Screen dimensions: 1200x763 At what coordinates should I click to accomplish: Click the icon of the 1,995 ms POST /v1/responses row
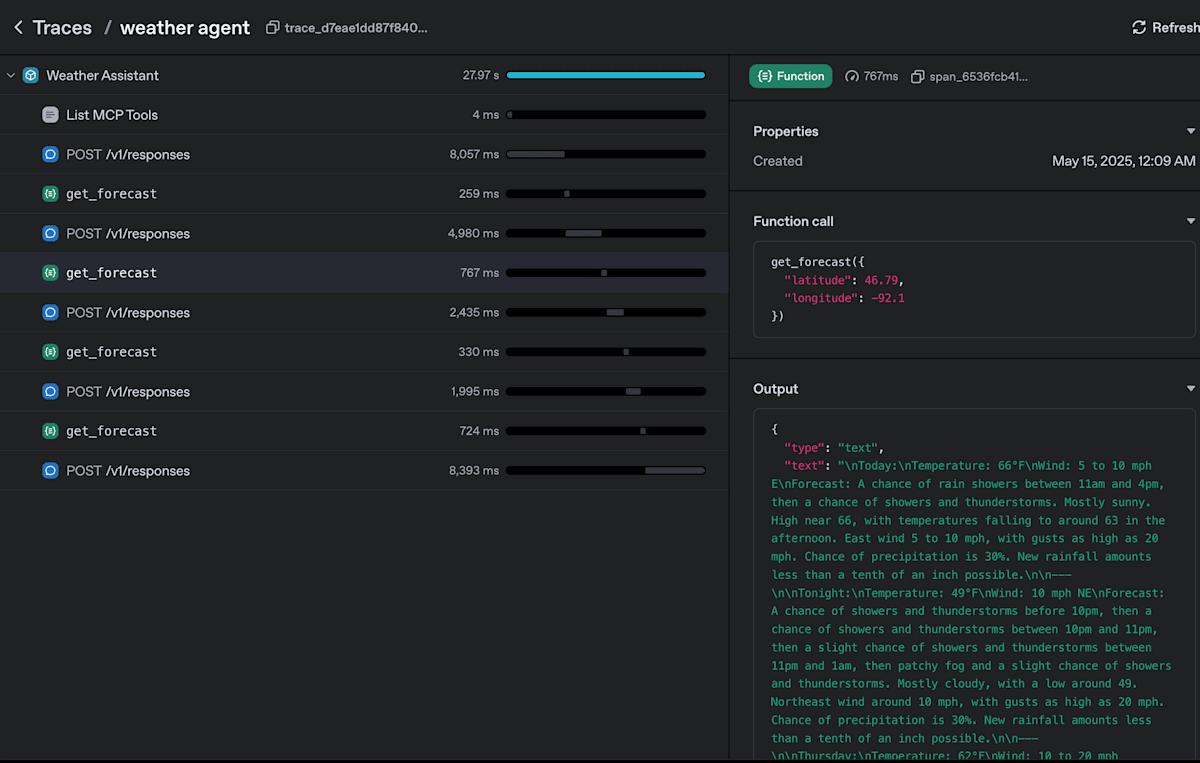(50, 391)
